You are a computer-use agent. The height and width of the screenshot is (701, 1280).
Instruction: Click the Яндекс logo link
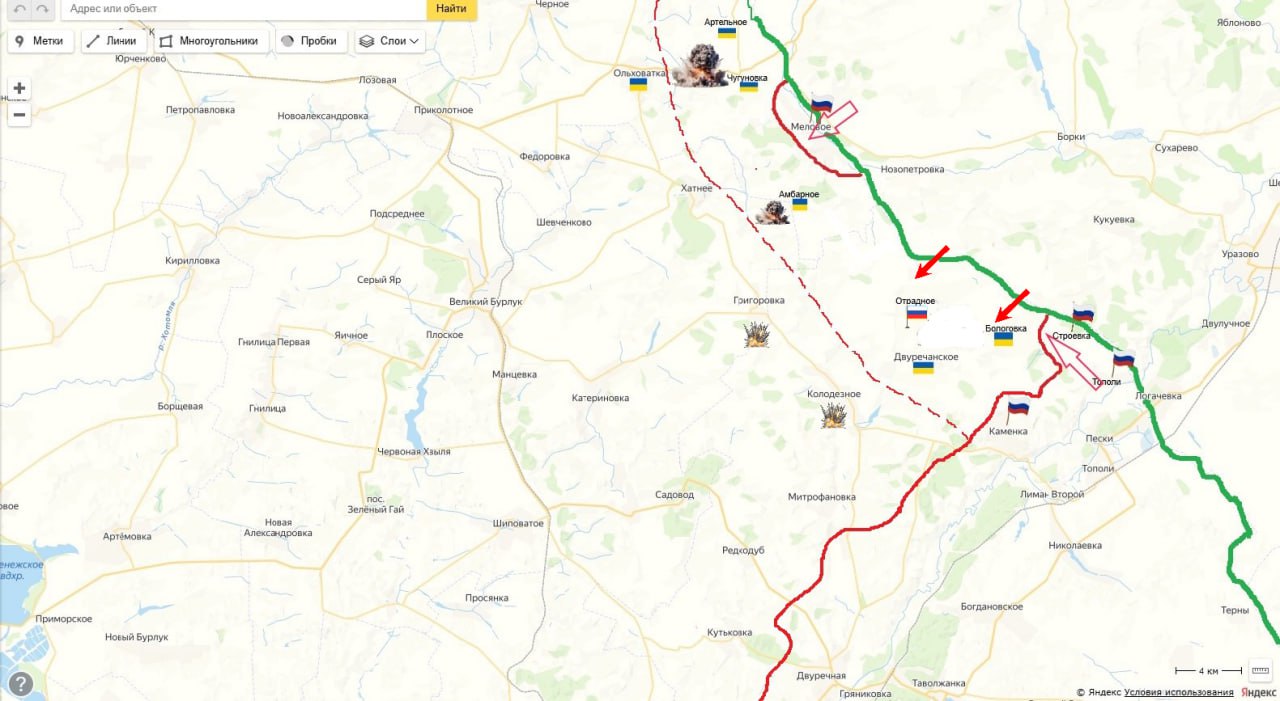(1258, 692)
